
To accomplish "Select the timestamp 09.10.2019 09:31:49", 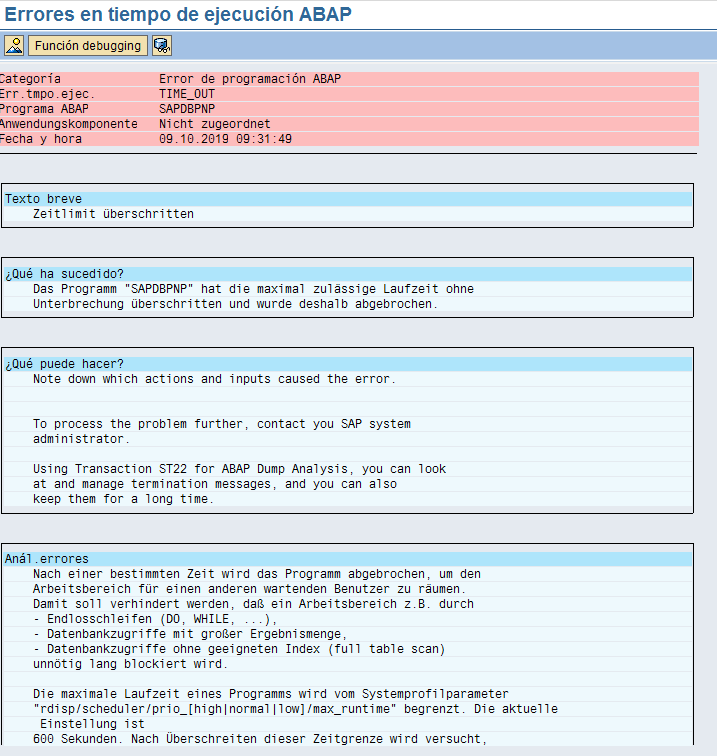I will pos(225,139).
